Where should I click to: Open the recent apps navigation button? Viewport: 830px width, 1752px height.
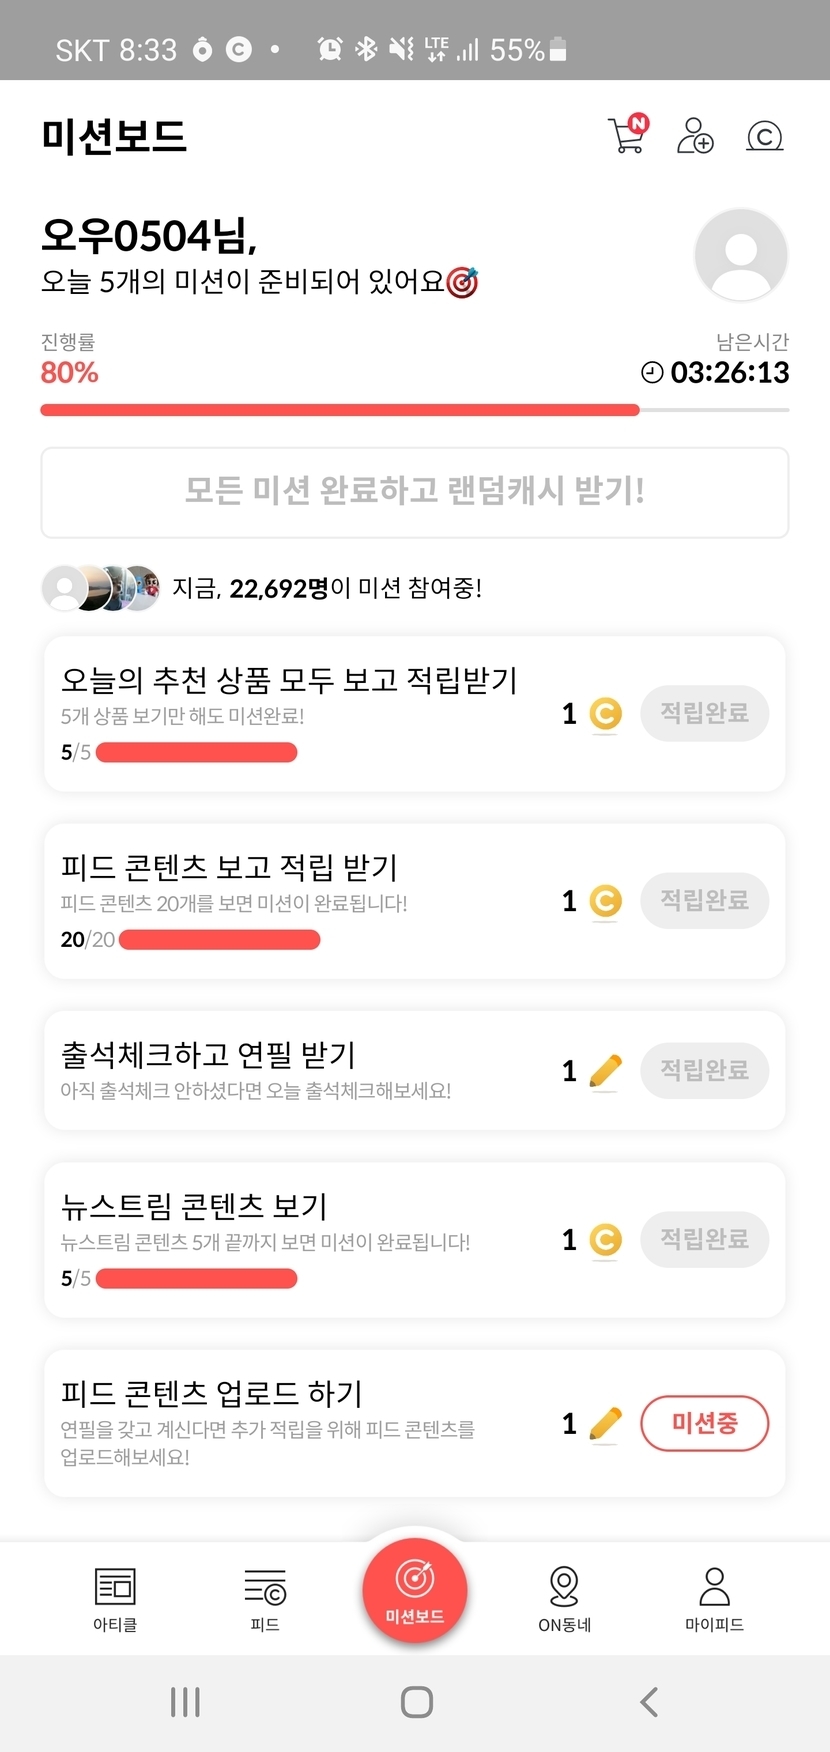pos(185,1702)
